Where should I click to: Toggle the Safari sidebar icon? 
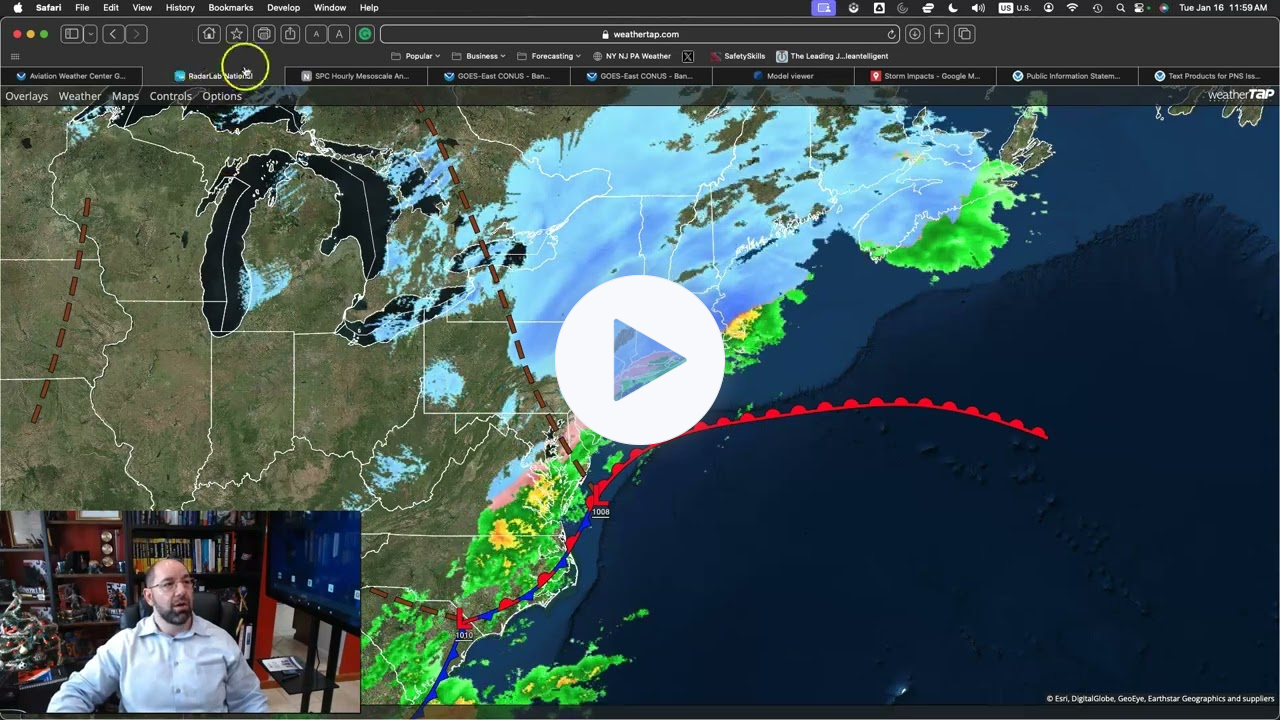pos(70,33)
